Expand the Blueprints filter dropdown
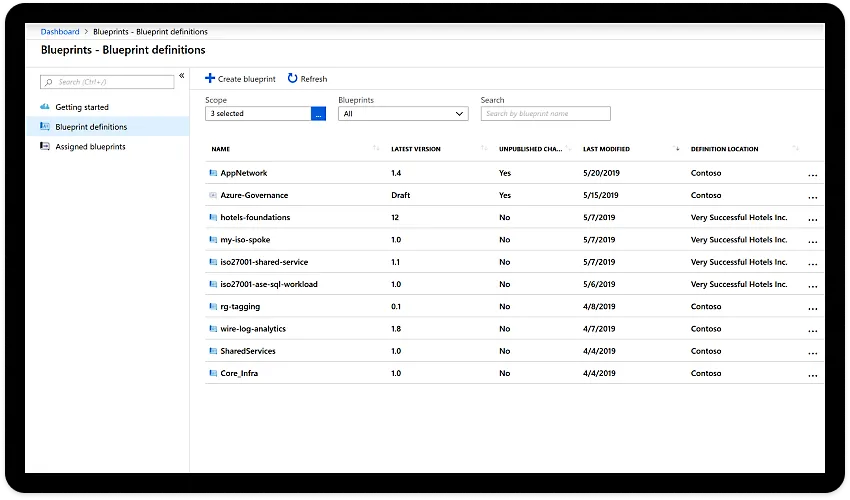Image resolution: width=850 pixels, height=500 pixels. [403, 114]
